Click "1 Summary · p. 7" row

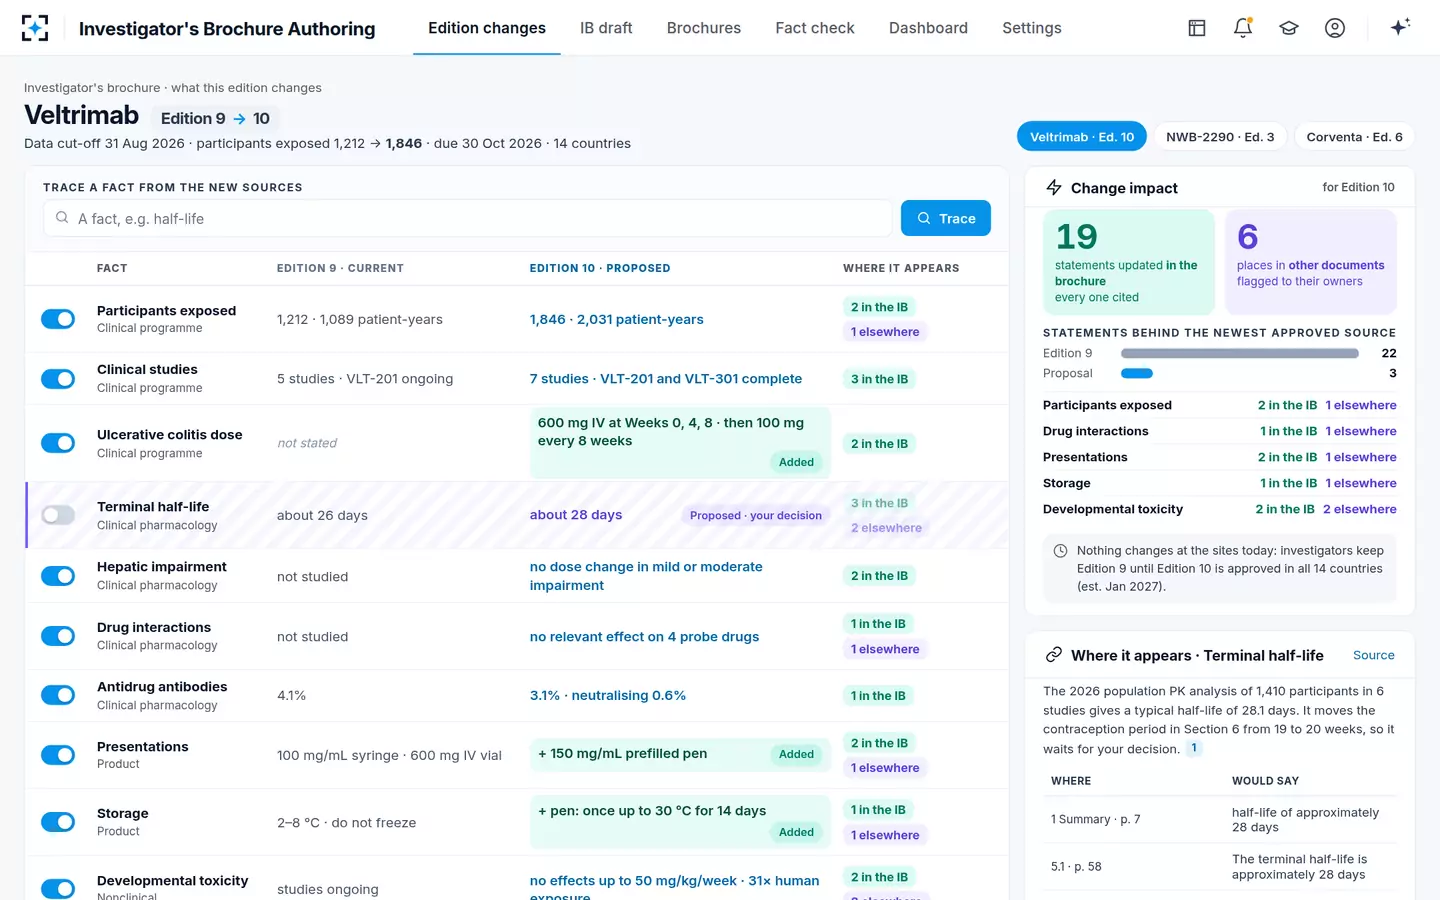(1219, 819)
